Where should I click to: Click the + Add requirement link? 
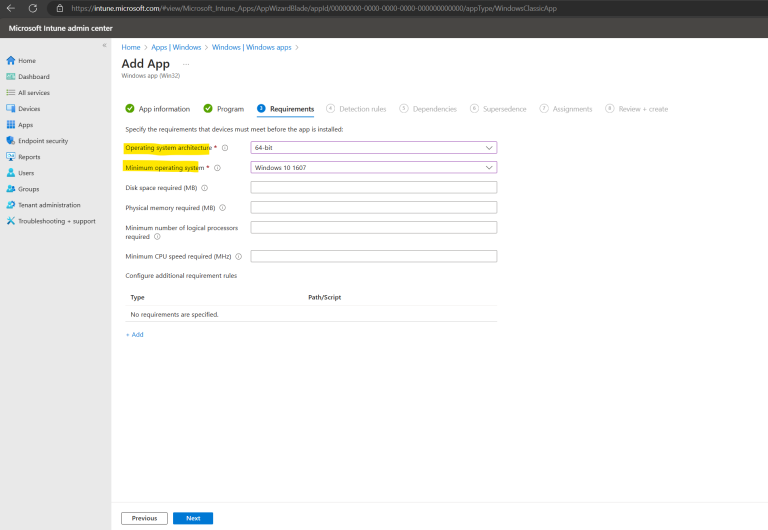pyautogui.click(x=134, y=335)
